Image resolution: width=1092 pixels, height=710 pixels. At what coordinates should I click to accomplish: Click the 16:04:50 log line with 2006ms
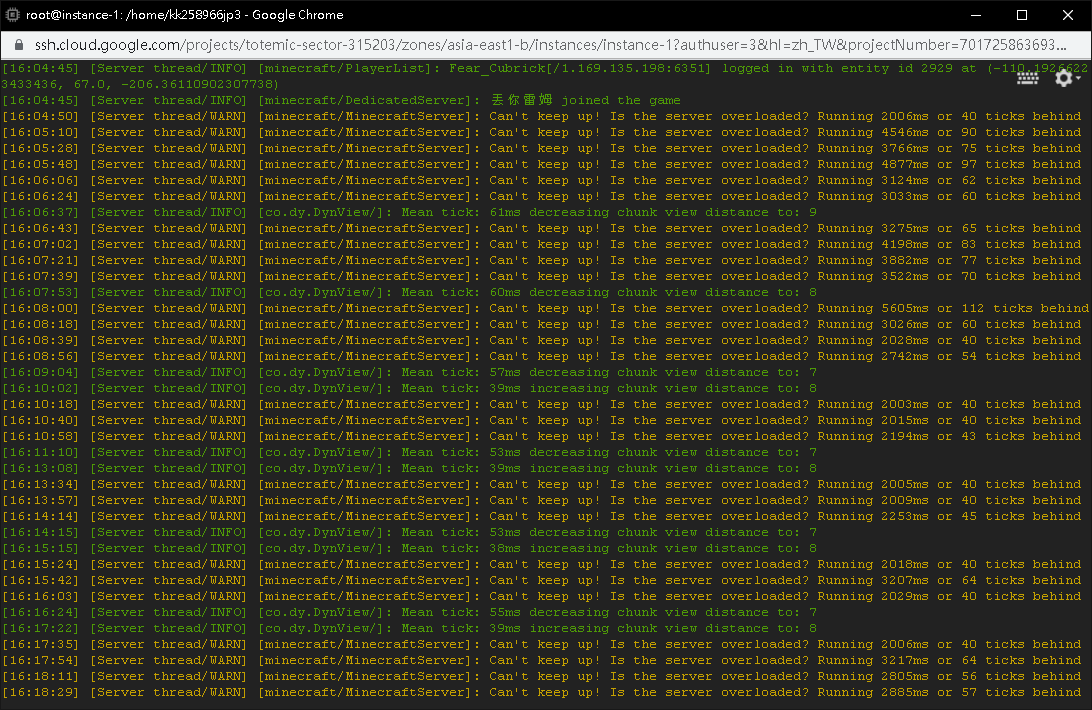pos(541,116)
